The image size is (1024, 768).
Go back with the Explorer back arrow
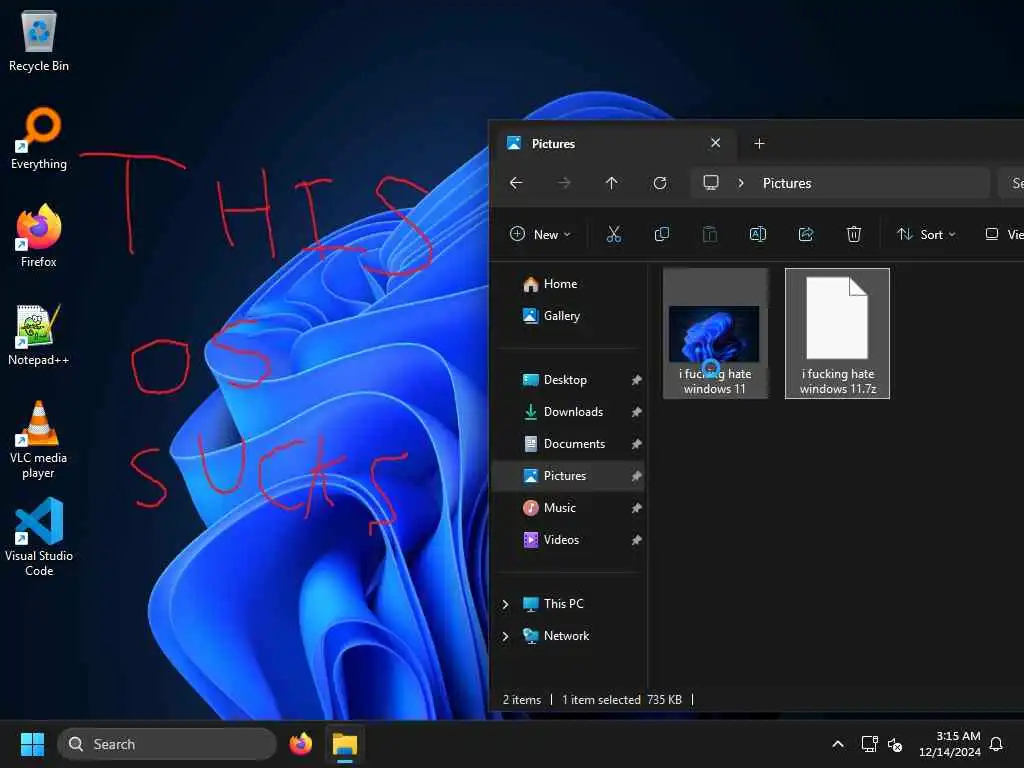pos(516,183)
